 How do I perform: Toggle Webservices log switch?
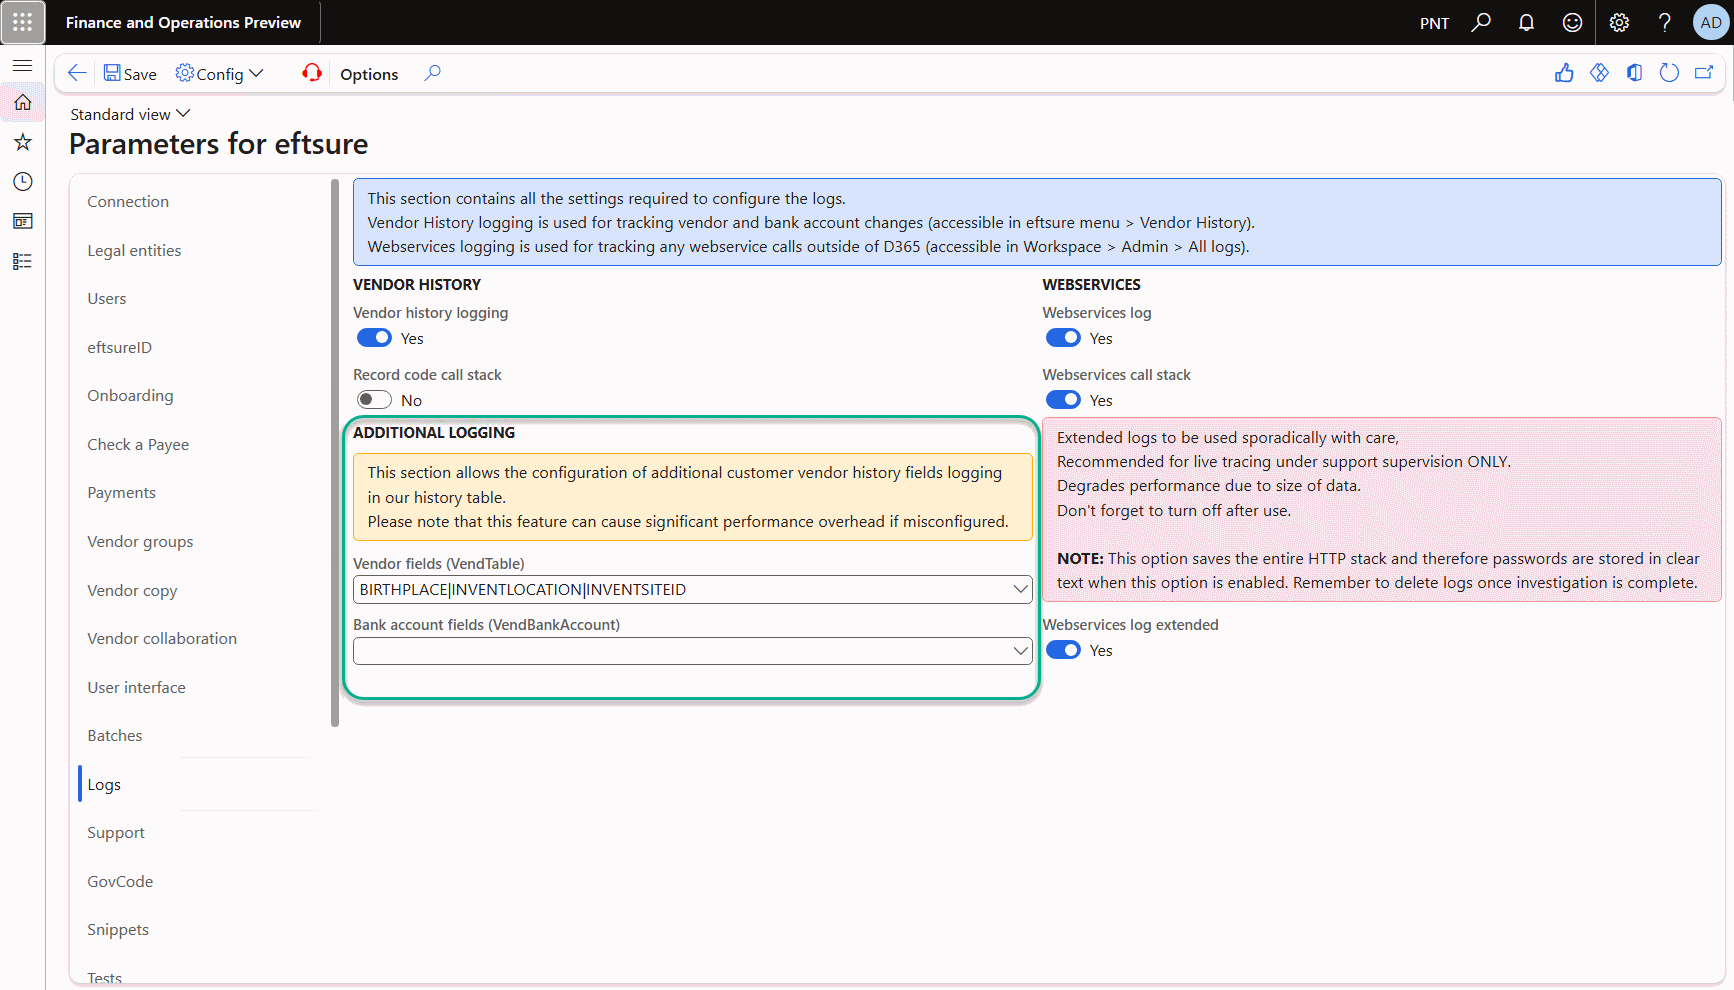[x=1063, y=338]
